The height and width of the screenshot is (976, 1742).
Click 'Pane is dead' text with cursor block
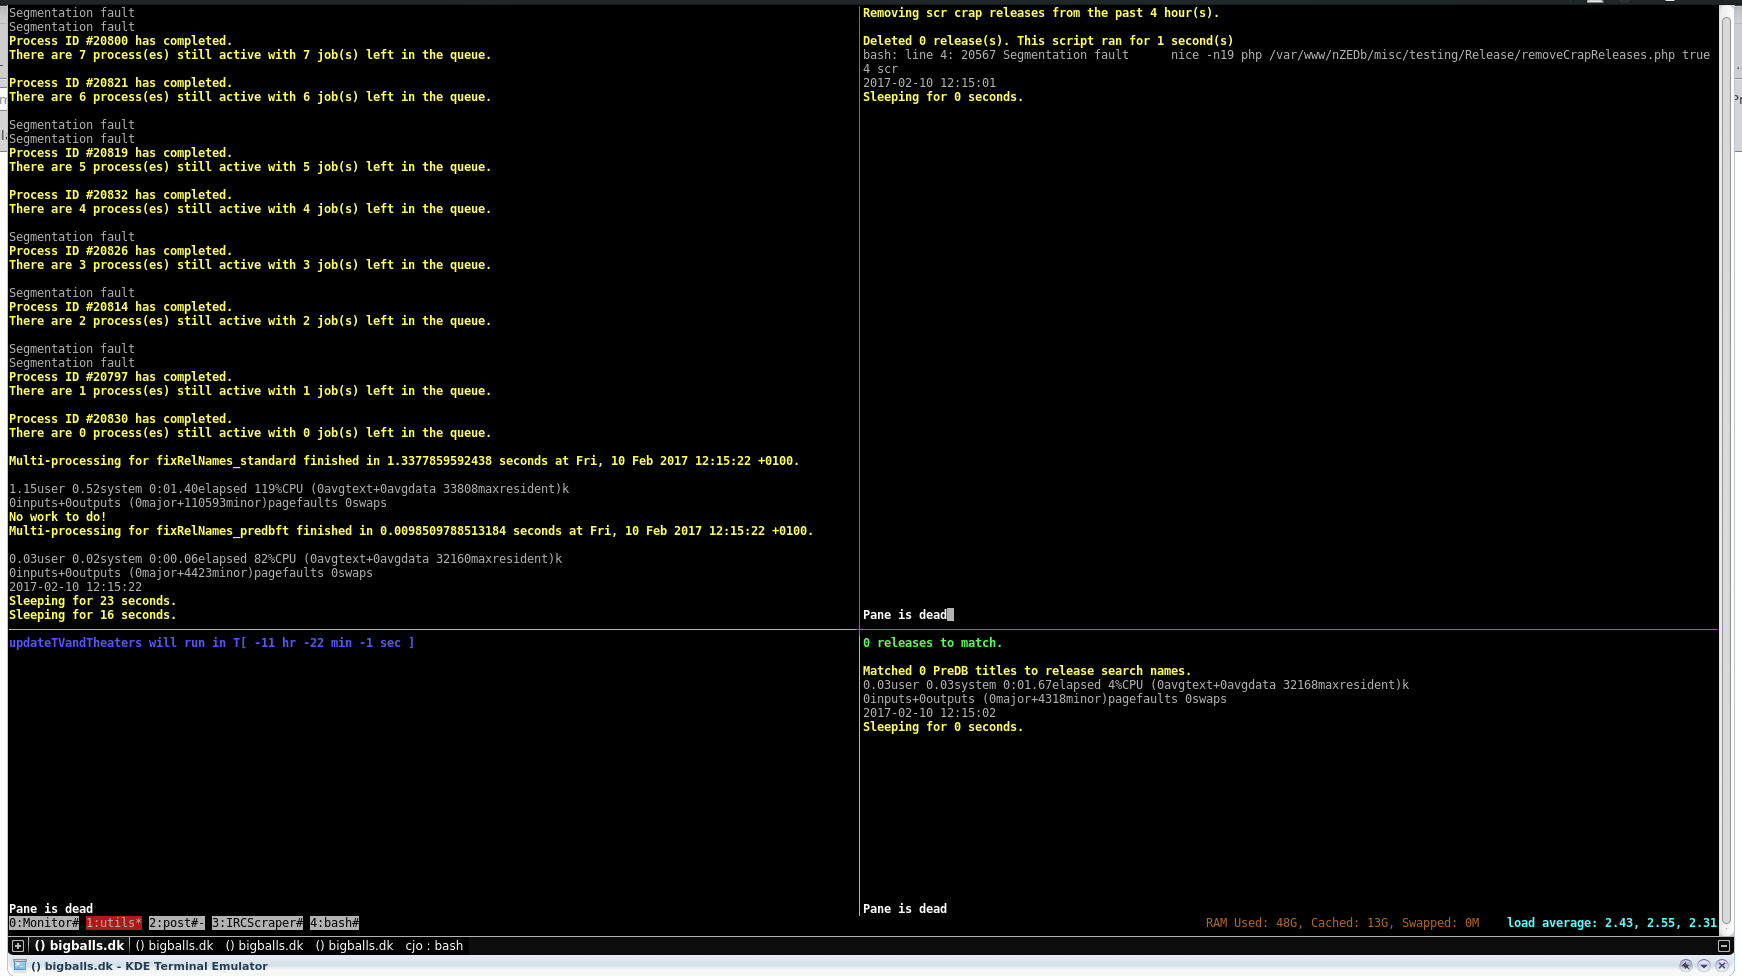tap(908, 615)
